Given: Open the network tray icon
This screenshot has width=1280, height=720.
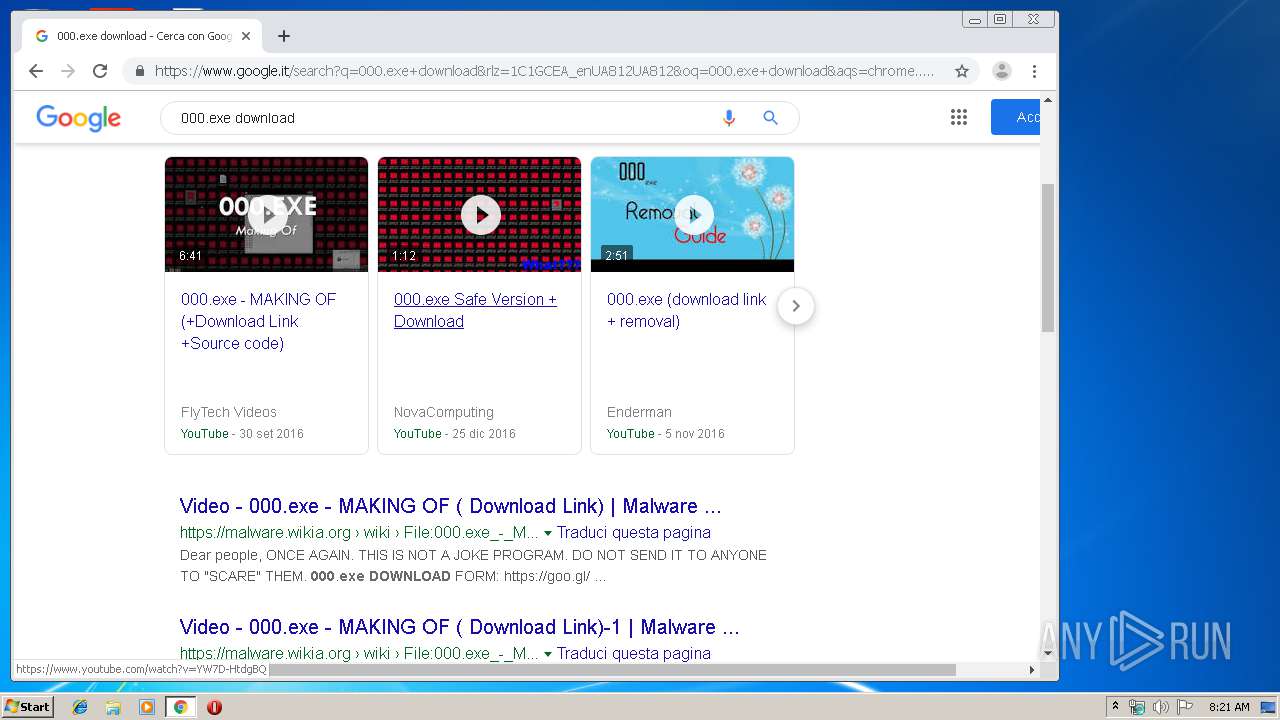Looking at the screenshot, I should [1137, 707].
